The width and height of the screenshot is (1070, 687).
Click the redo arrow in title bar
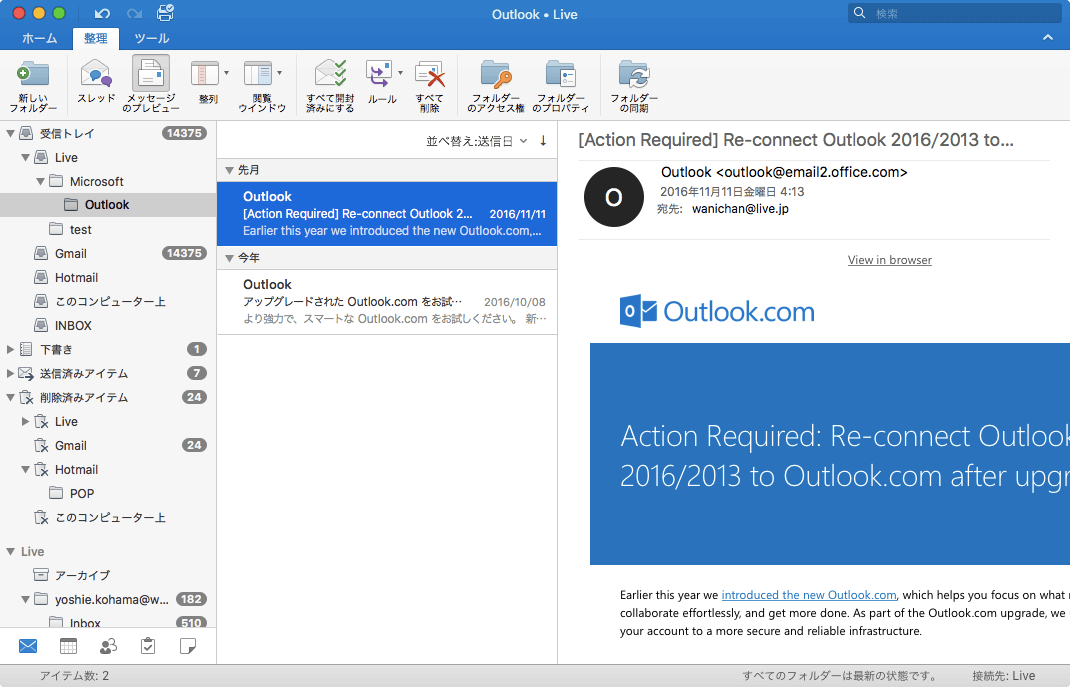134,14
